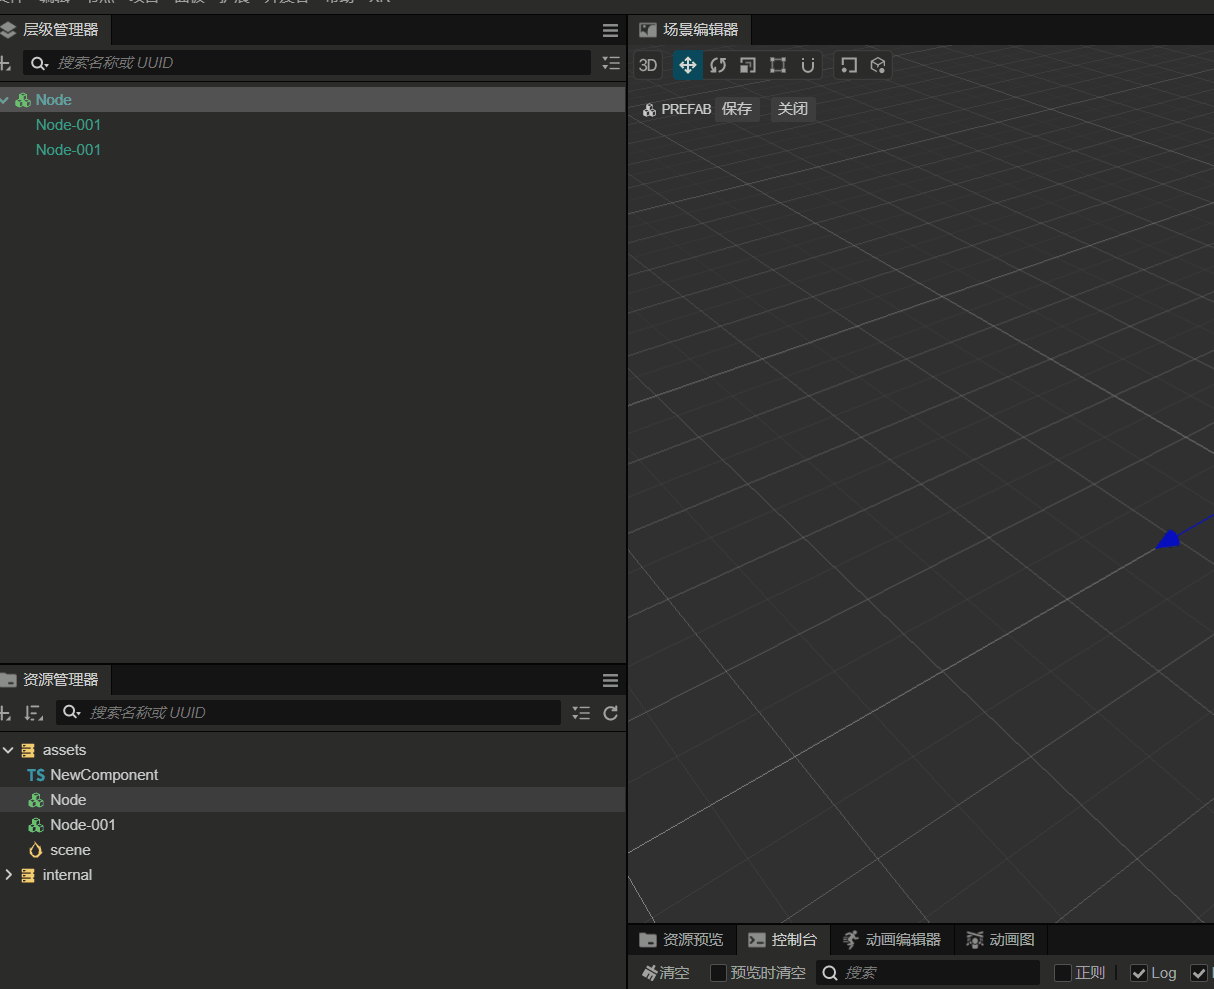The height and width of the screenshot is (989, 1214).
Task: Open the 资源管理器 tab
Action: 56,680
